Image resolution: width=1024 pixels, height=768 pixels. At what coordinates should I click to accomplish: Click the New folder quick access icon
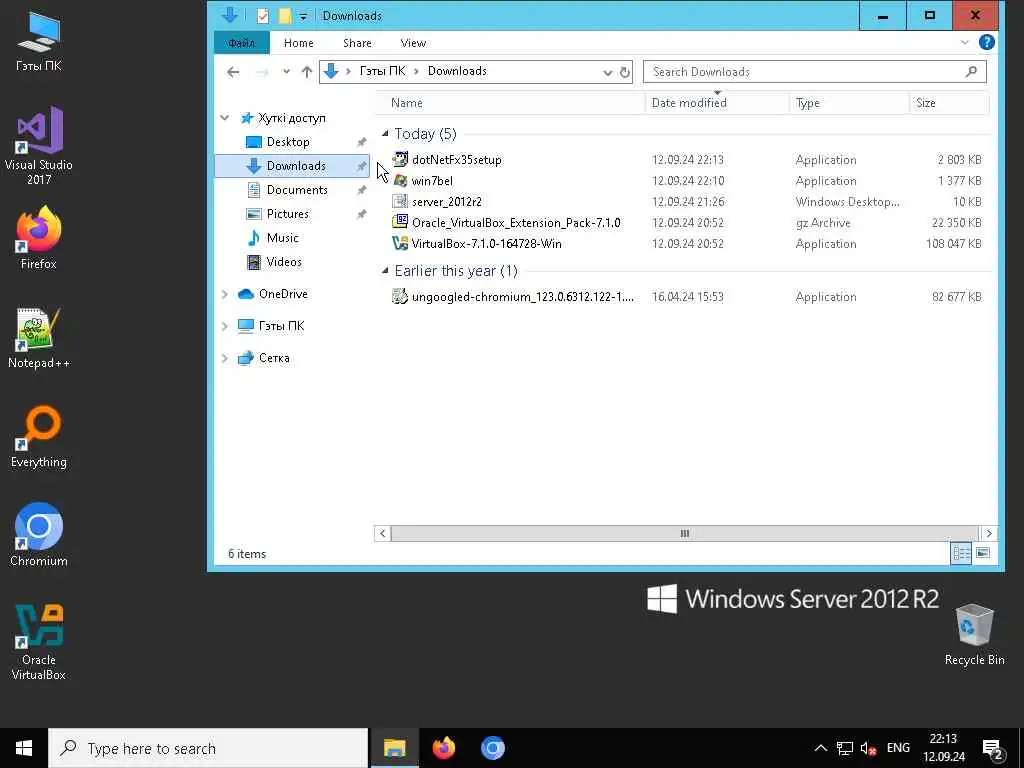coord(285,16)
